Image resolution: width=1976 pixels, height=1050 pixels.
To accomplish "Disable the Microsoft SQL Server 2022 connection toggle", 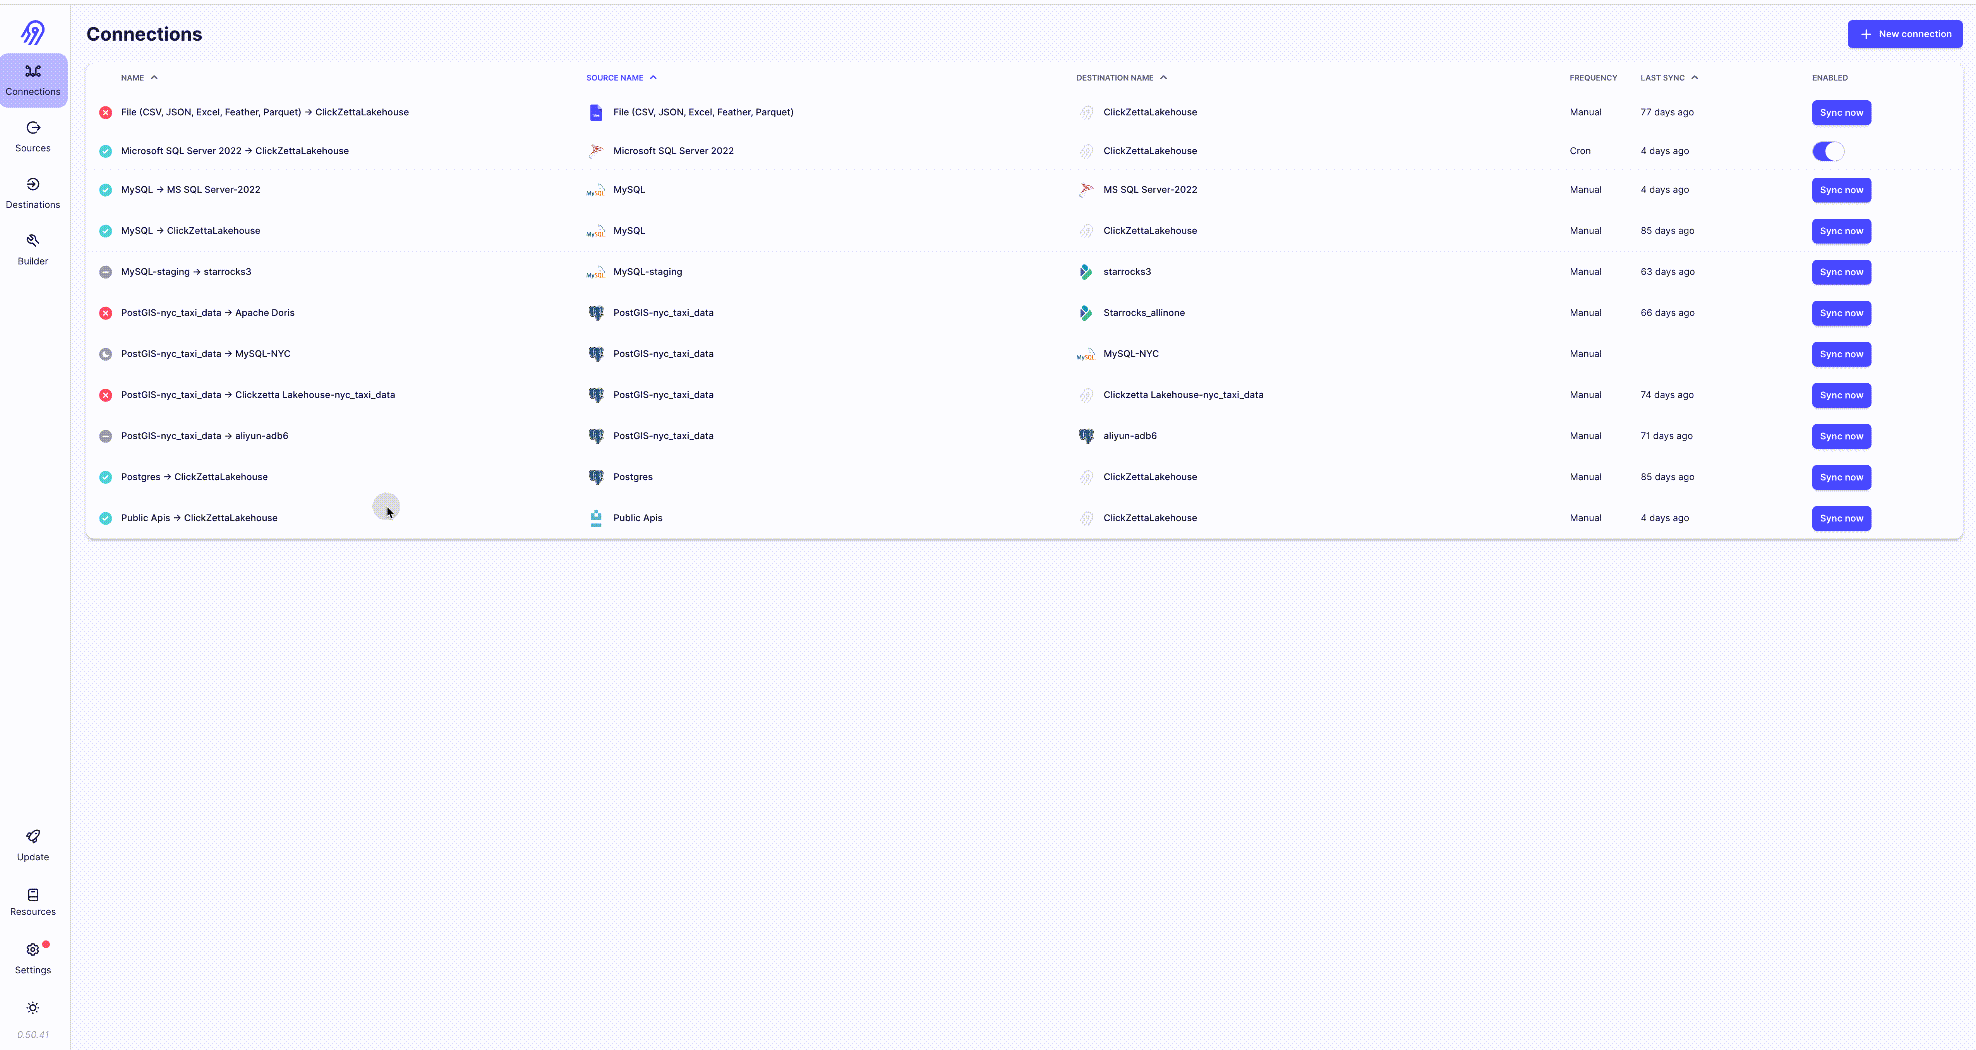I will point(1828,151).
